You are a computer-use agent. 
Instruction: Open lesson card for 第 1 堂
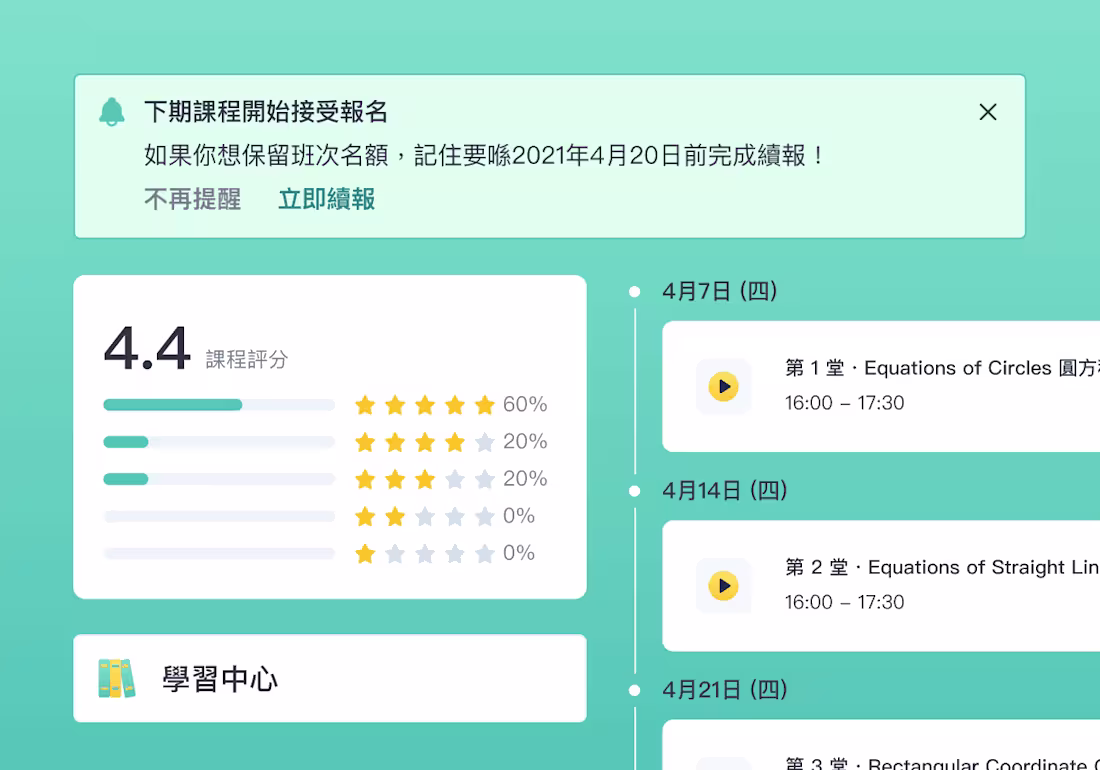coord(900,387)
